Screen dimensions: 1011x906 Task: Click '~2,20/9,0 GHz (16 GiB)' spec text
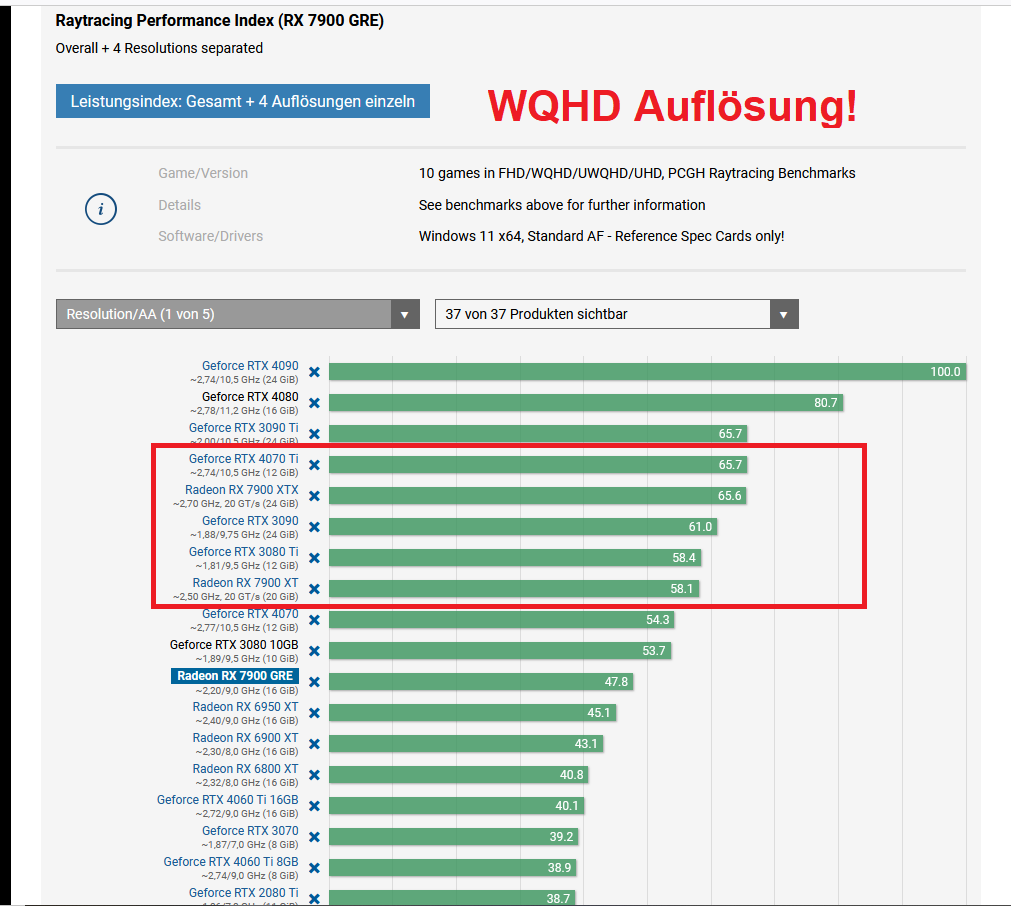coord(247,691)
